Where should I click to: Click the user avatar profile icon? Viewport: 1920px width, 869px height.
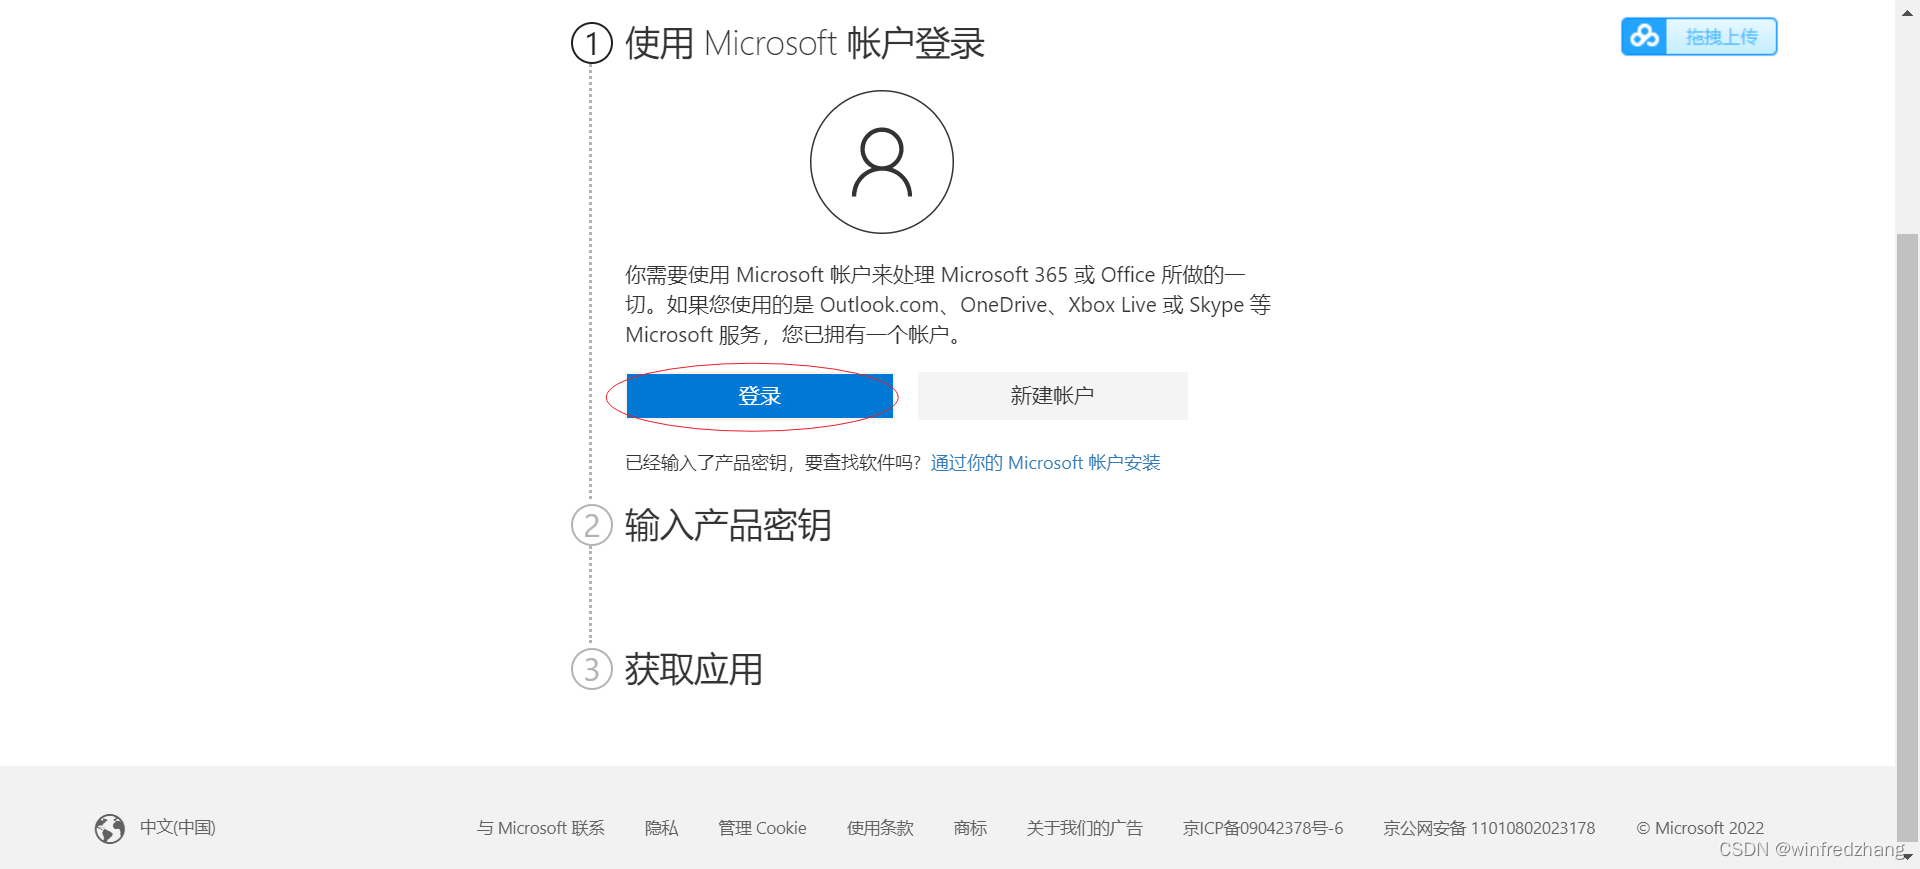(881, 162)
